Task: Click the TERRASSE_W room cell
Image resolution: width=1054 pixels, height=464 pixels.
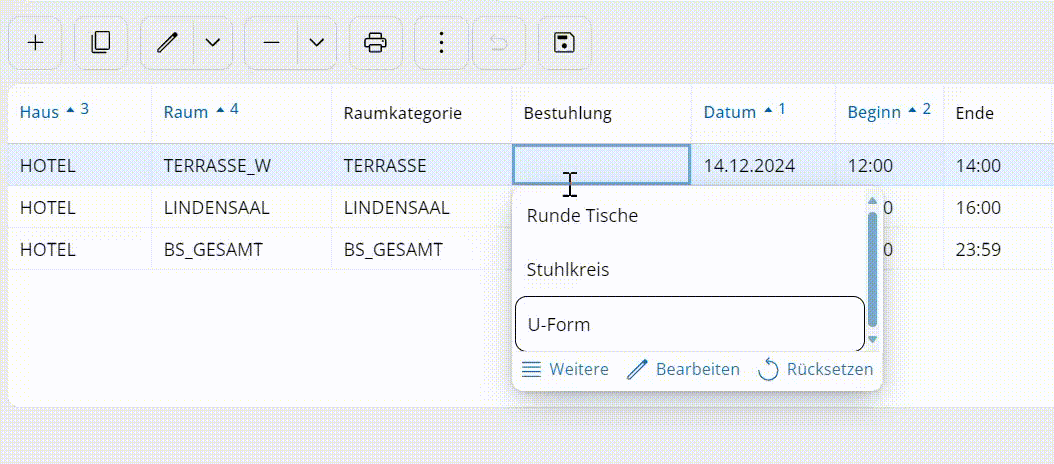Action: tap(241, 165)
